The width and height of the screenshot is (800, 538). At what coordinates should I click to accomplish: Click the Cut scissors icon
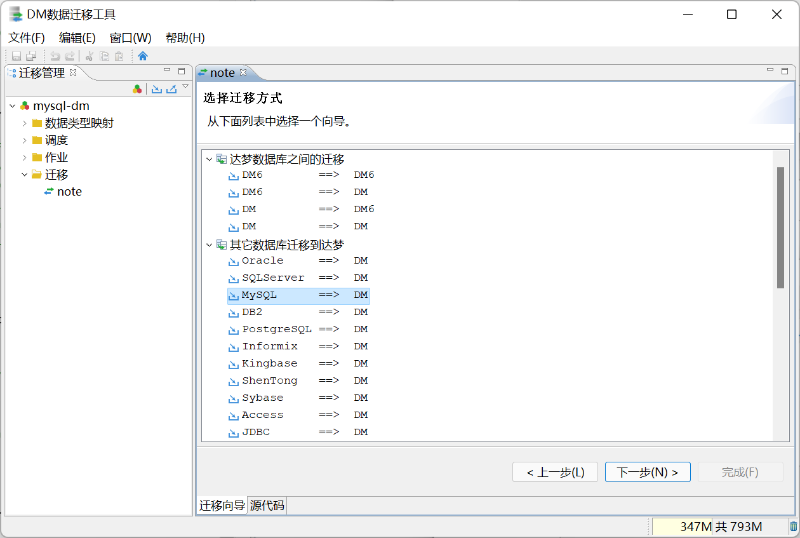pos(89,56)
